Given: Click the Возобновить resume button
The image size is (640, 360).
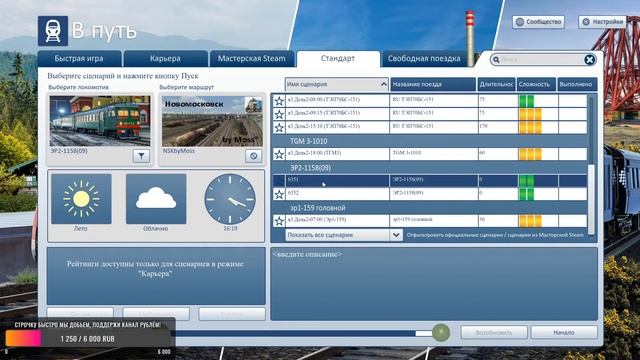Looking at the screenshot, I should click(494, 333).
